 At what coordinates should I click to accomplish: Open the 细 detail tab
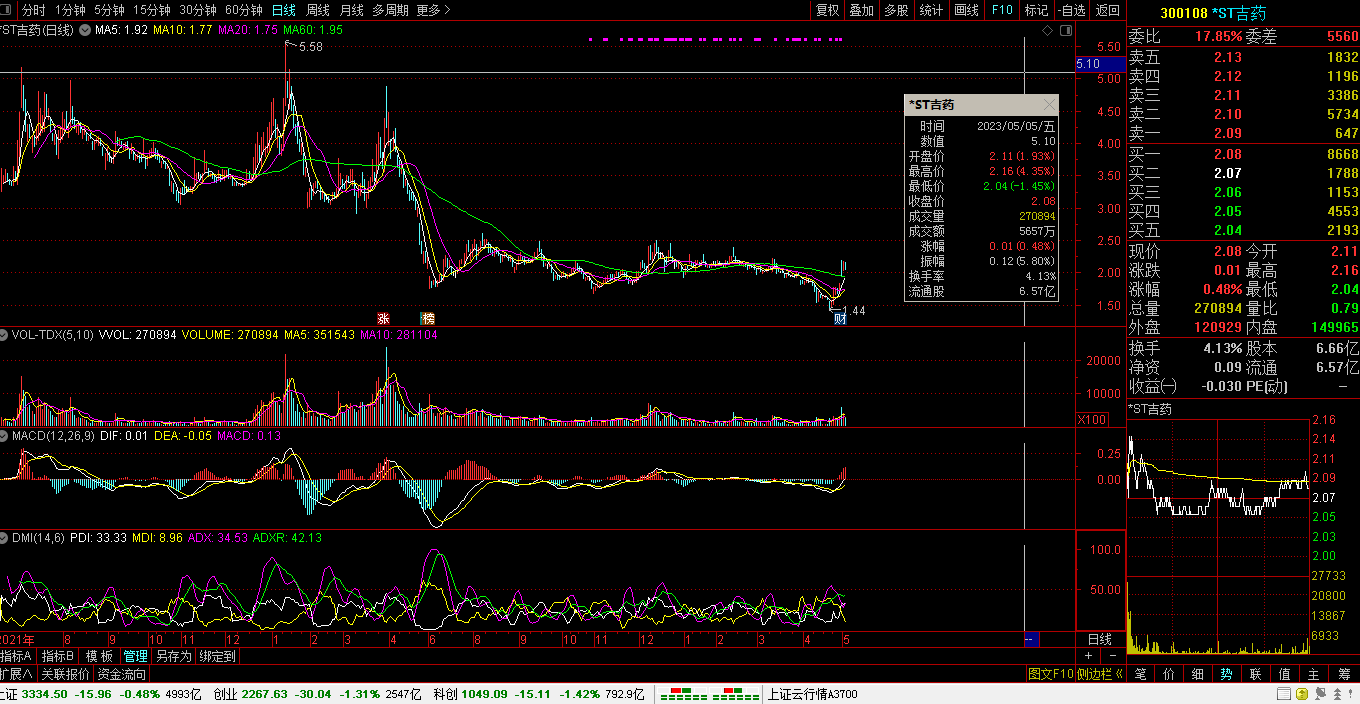pos(1198,674)
